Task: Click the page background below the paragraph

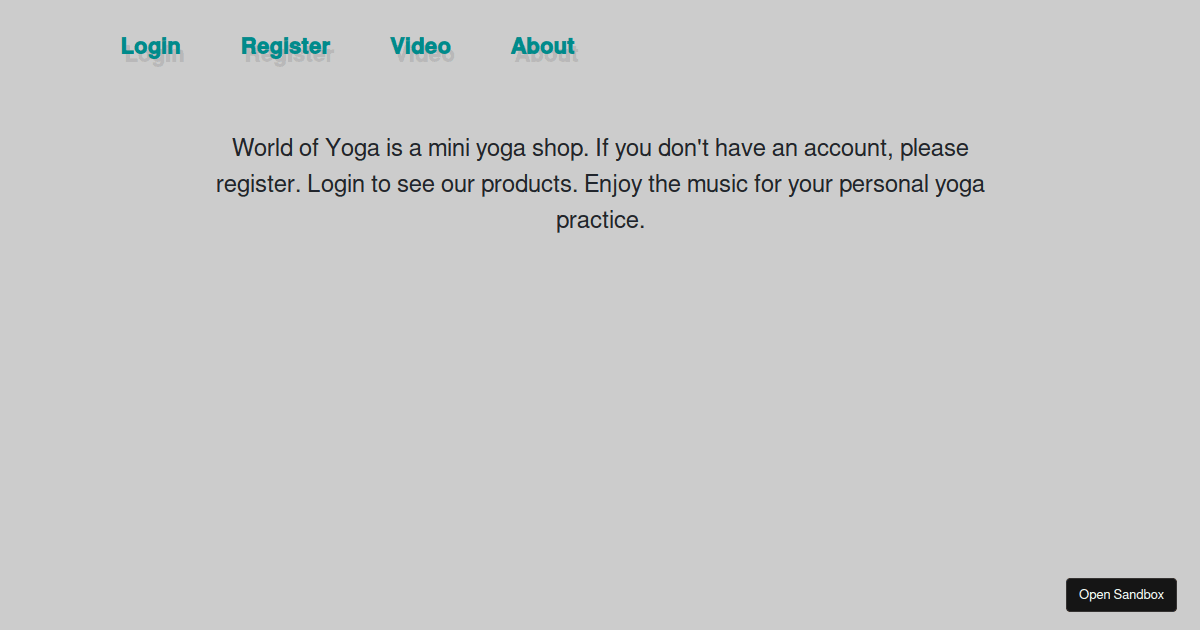Action: [600, 400]
